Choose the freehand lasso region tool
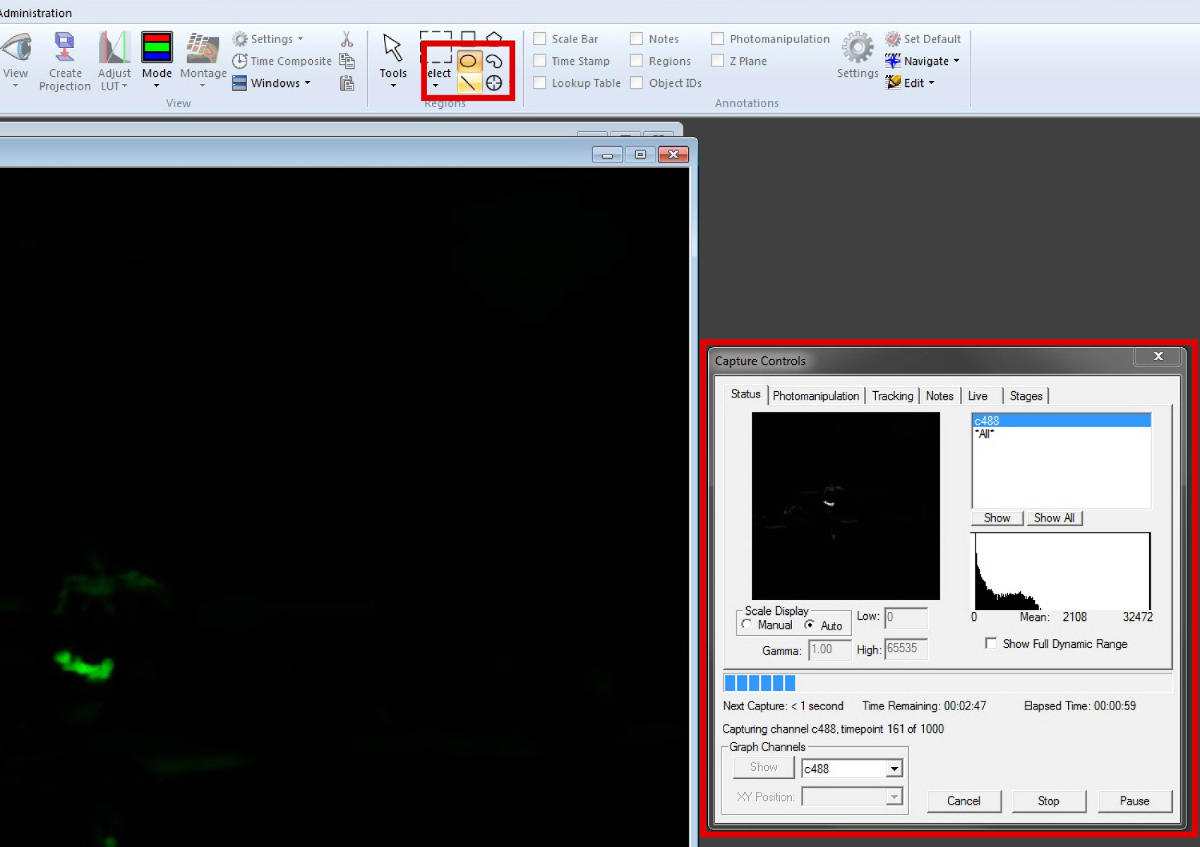 pyautogui.click(x=494, y=61)
